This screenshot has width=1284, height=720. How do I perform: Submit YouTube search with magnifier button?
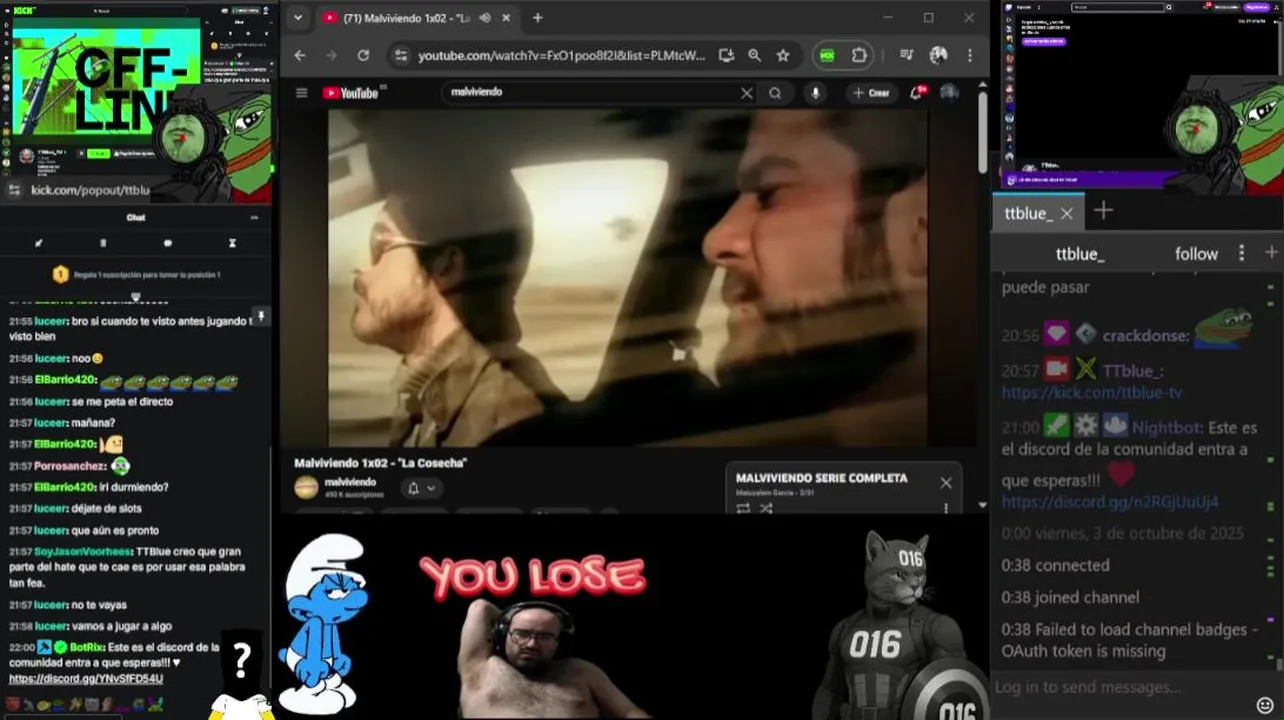pyautogui.click(x=775, y=93)
